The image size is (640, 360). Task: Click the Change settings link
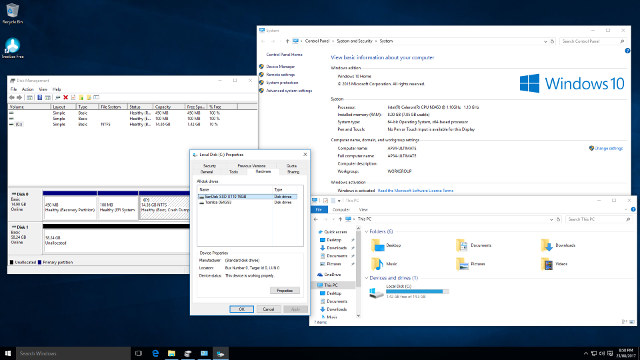pyautogui.click(x=609, y=149)
